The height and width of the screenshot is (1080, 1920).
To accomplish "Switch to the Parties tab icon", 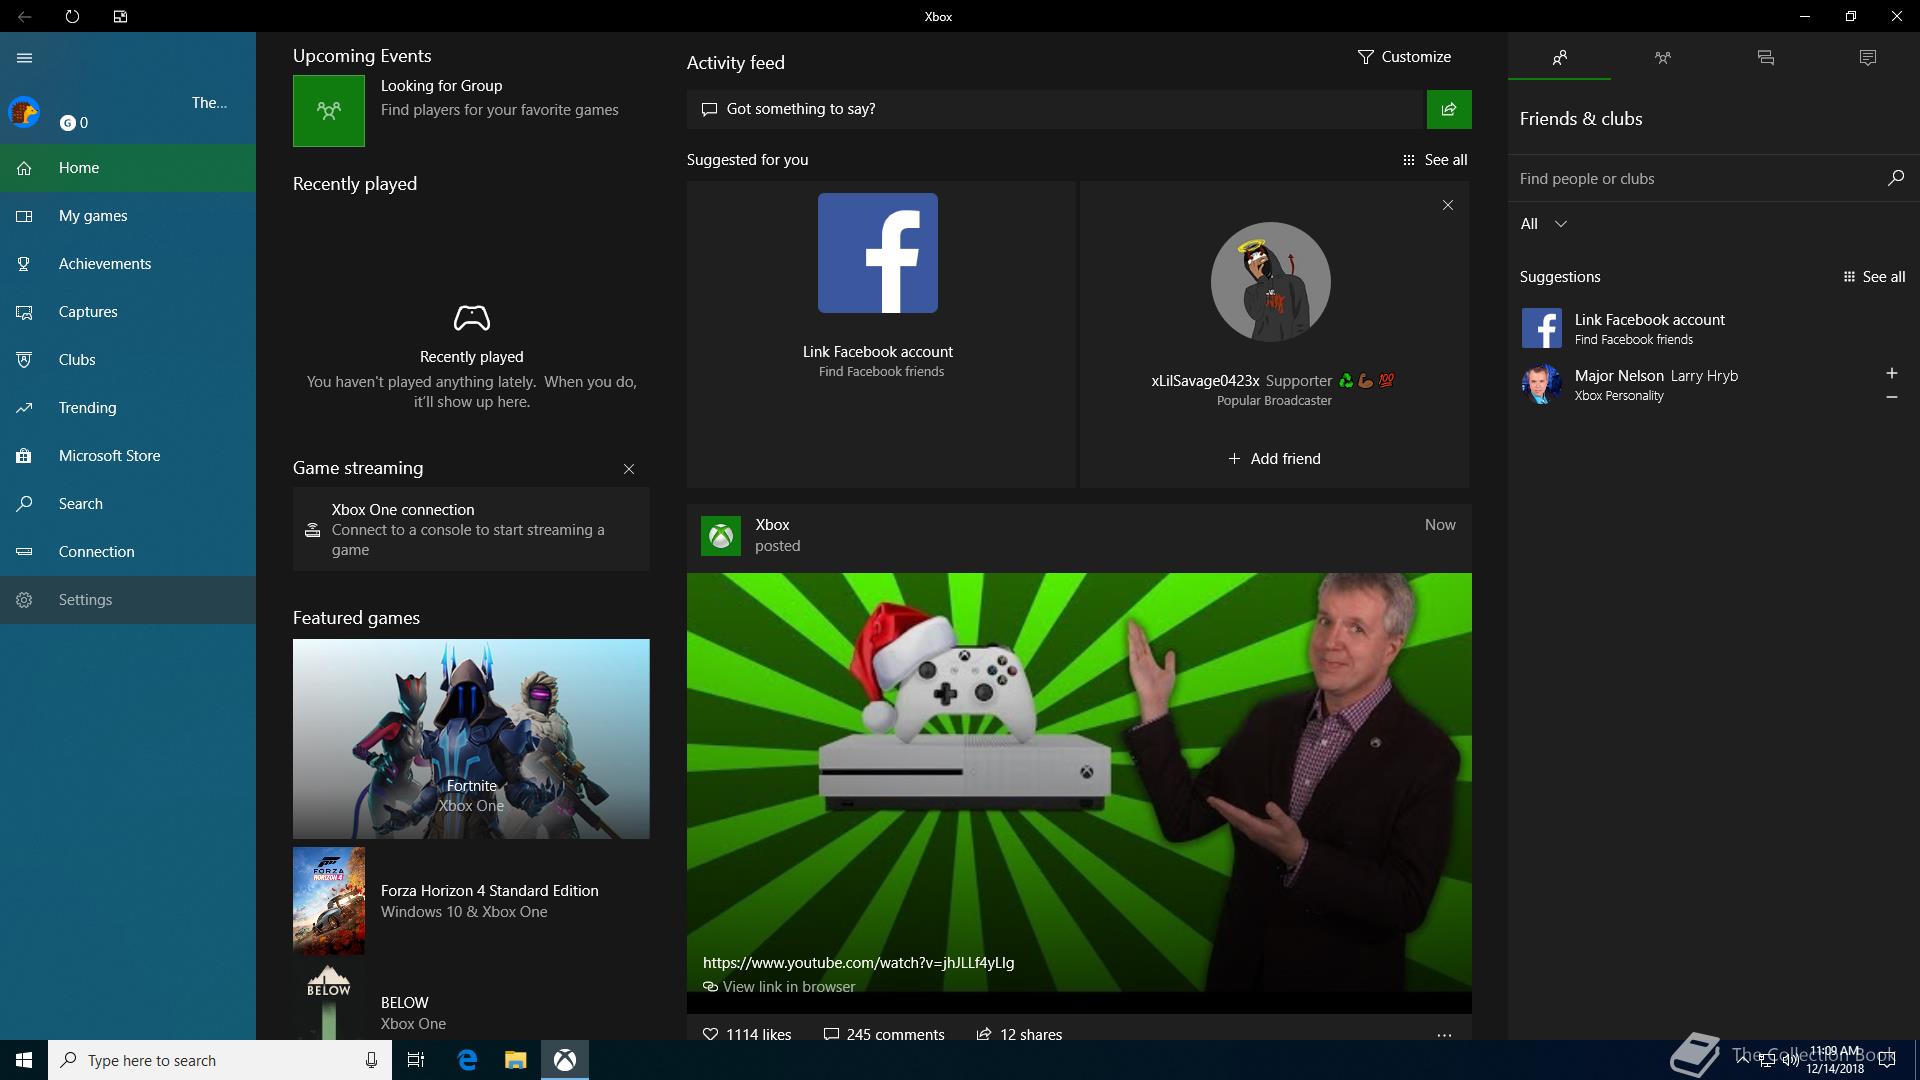I will pos(1662,58).
